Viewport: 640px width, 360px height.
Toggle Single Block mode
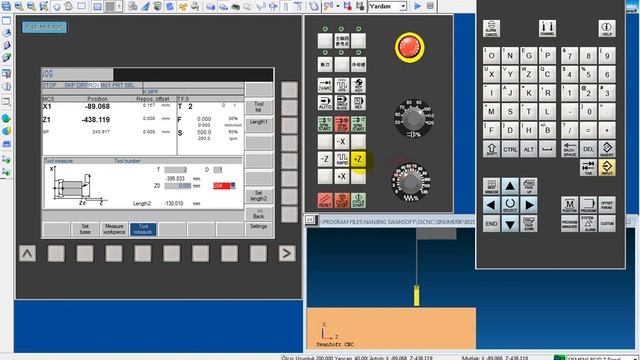coord(342,102)
